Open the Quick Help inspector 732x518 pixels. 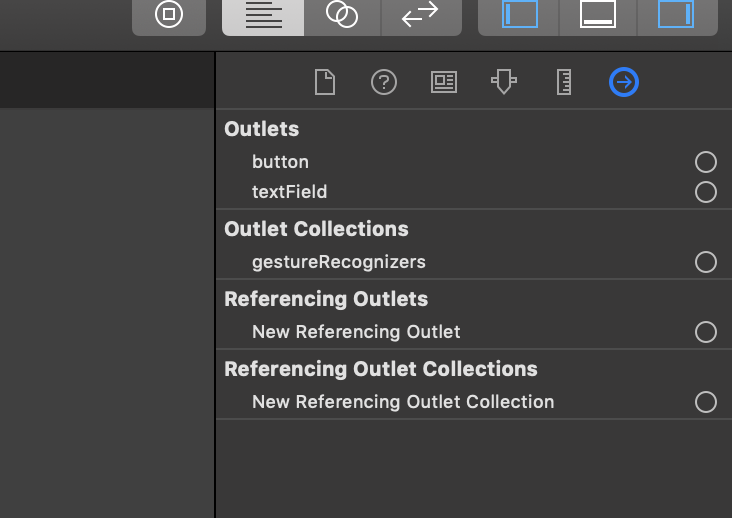384,82
